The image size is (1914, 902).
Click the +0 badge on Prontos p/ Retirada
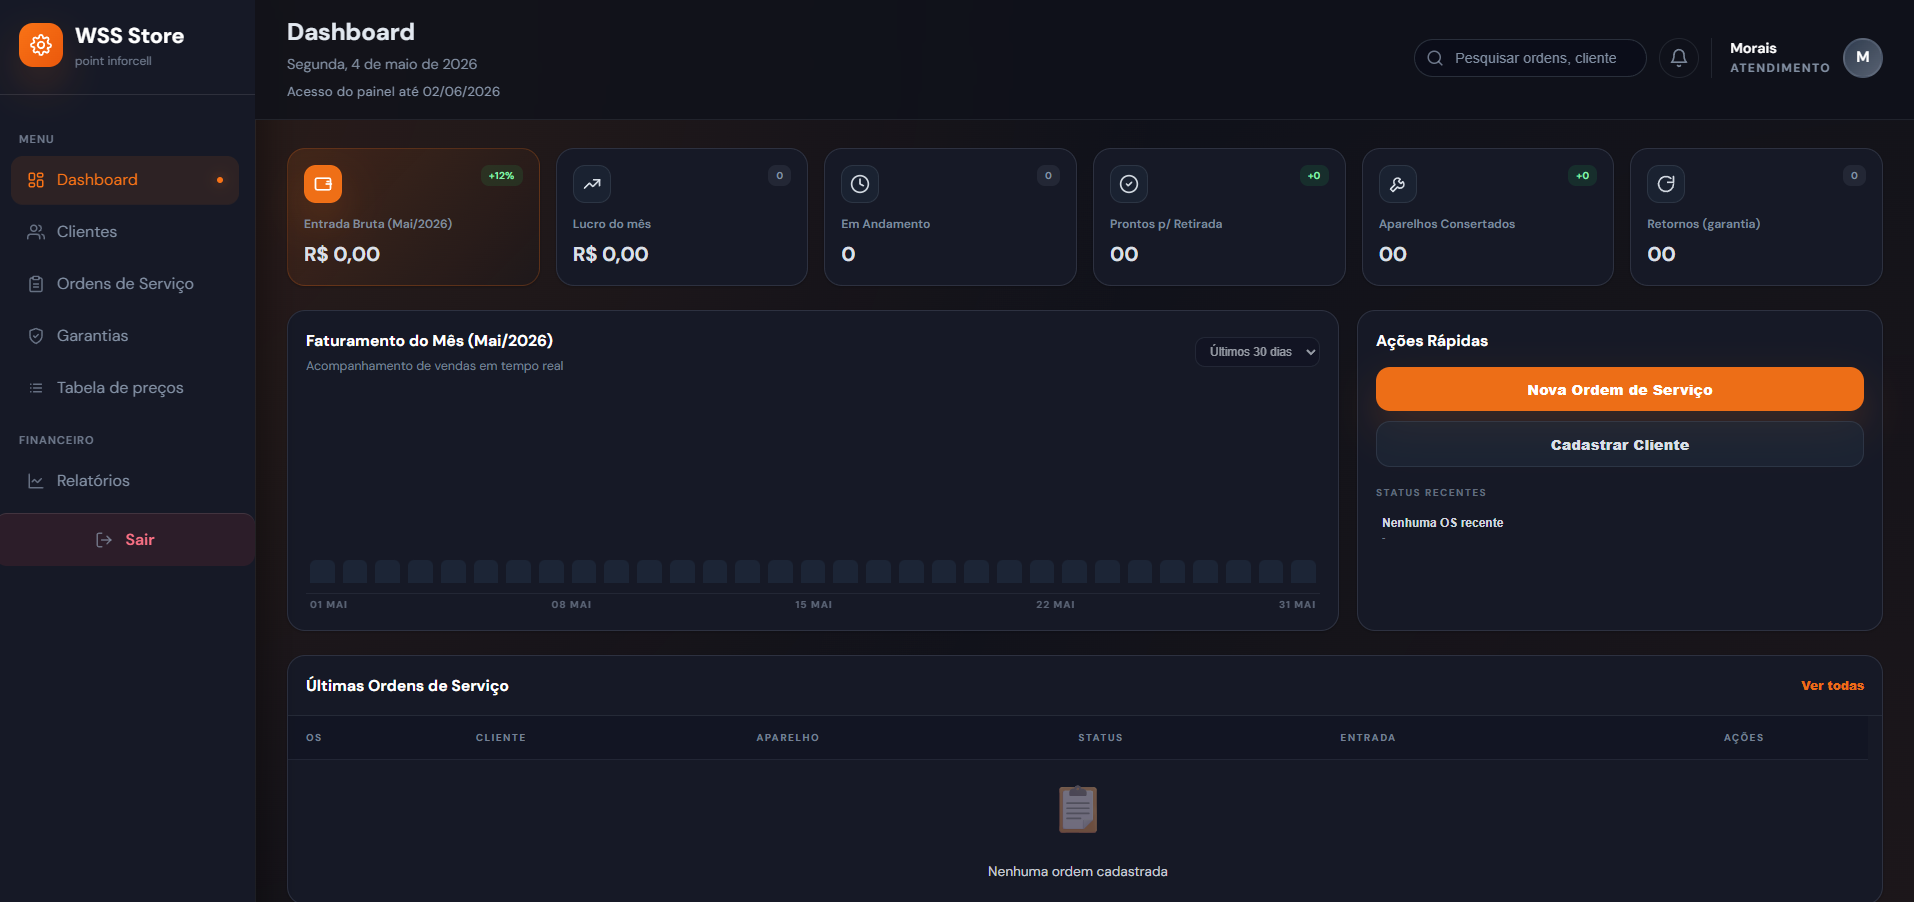click(1314, 176)
